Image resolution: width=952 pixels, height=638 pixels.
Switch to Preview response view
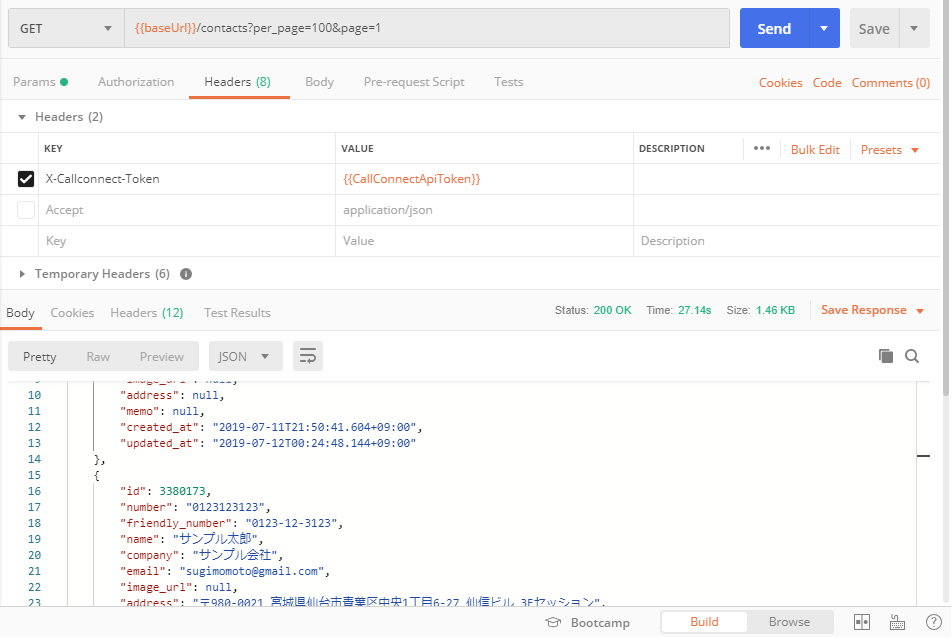pos(162,357)
